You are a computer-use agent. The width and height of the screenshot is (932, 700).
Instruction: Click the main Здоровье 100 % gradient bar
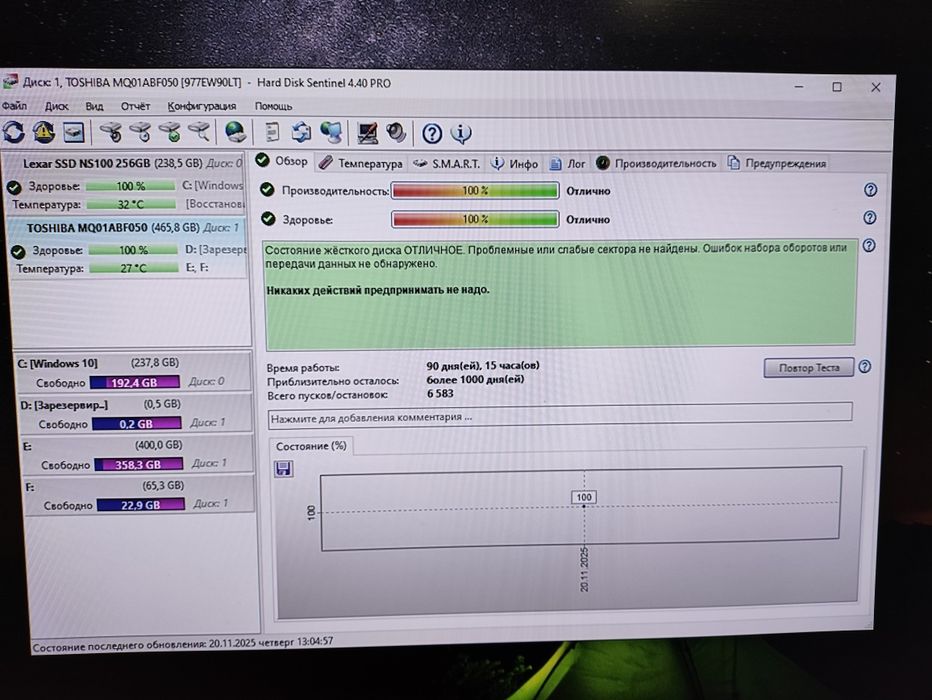475,219
